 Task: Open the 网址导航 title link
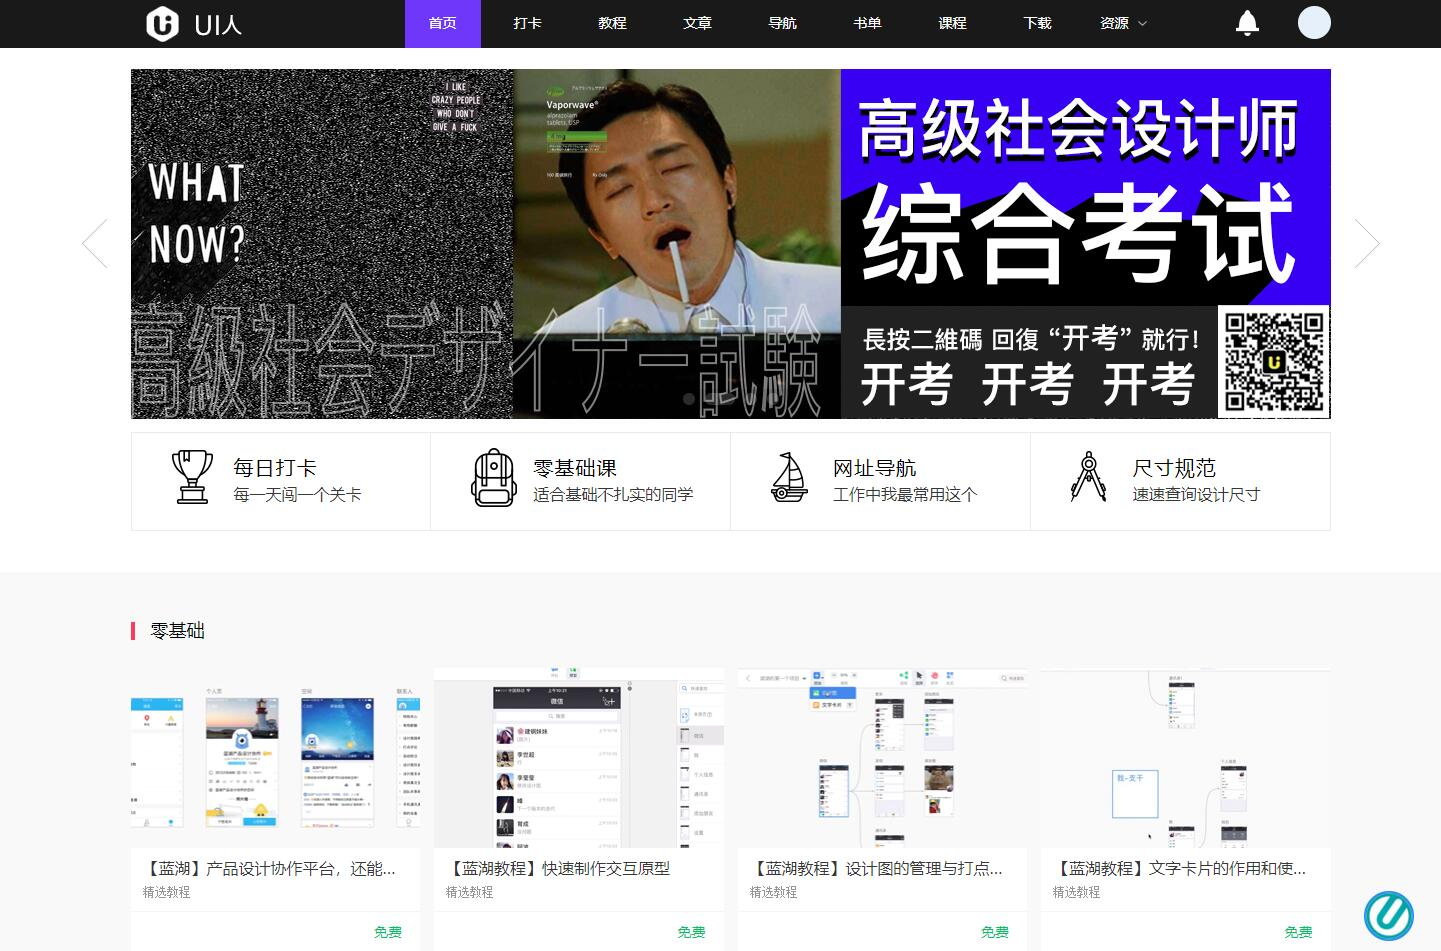[875, 468]
